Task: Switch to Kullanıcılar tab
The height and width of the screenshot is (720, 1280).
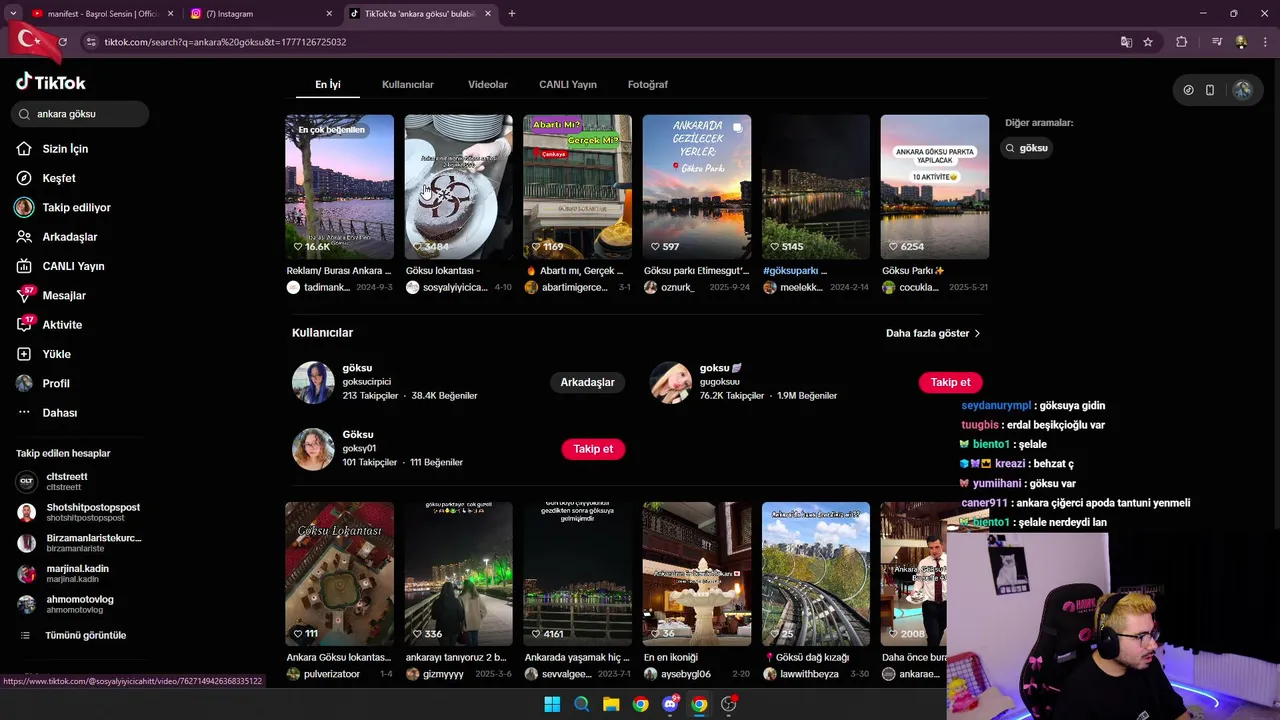Action: (x=408, y=85)
